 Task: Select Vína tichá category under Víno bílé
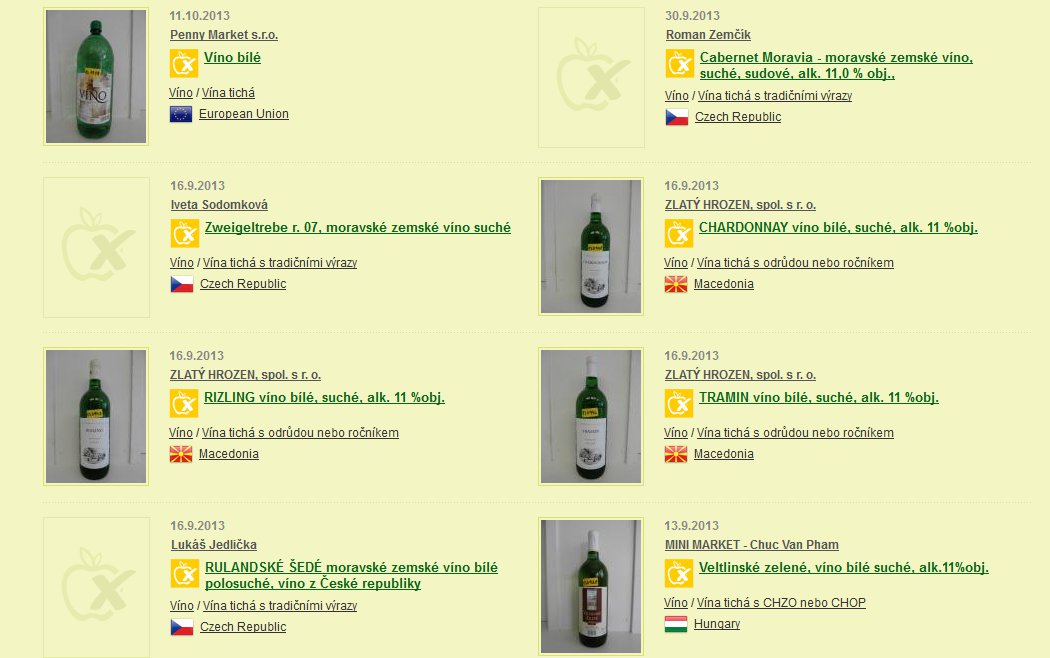point(228,93)
